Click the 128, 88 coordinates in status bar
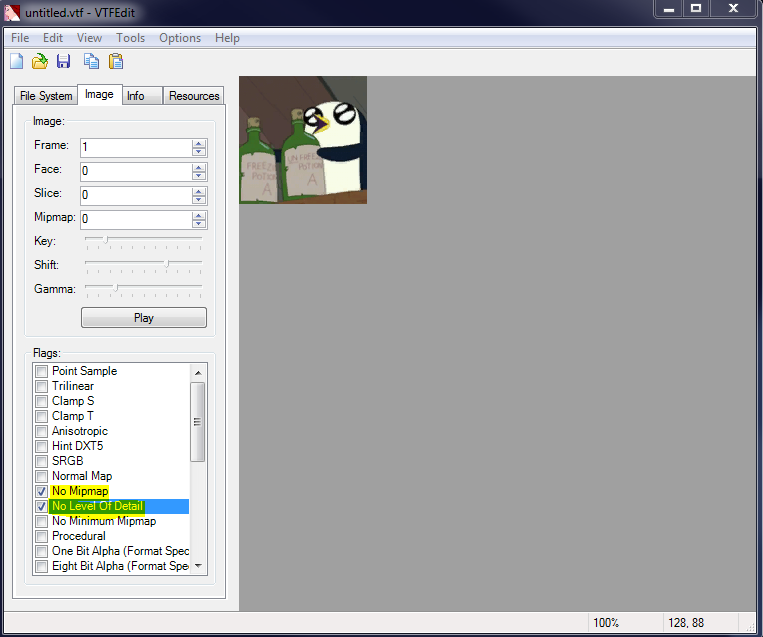Image resolution: width=763 pixels, height=637 pixels. [686, 623]
